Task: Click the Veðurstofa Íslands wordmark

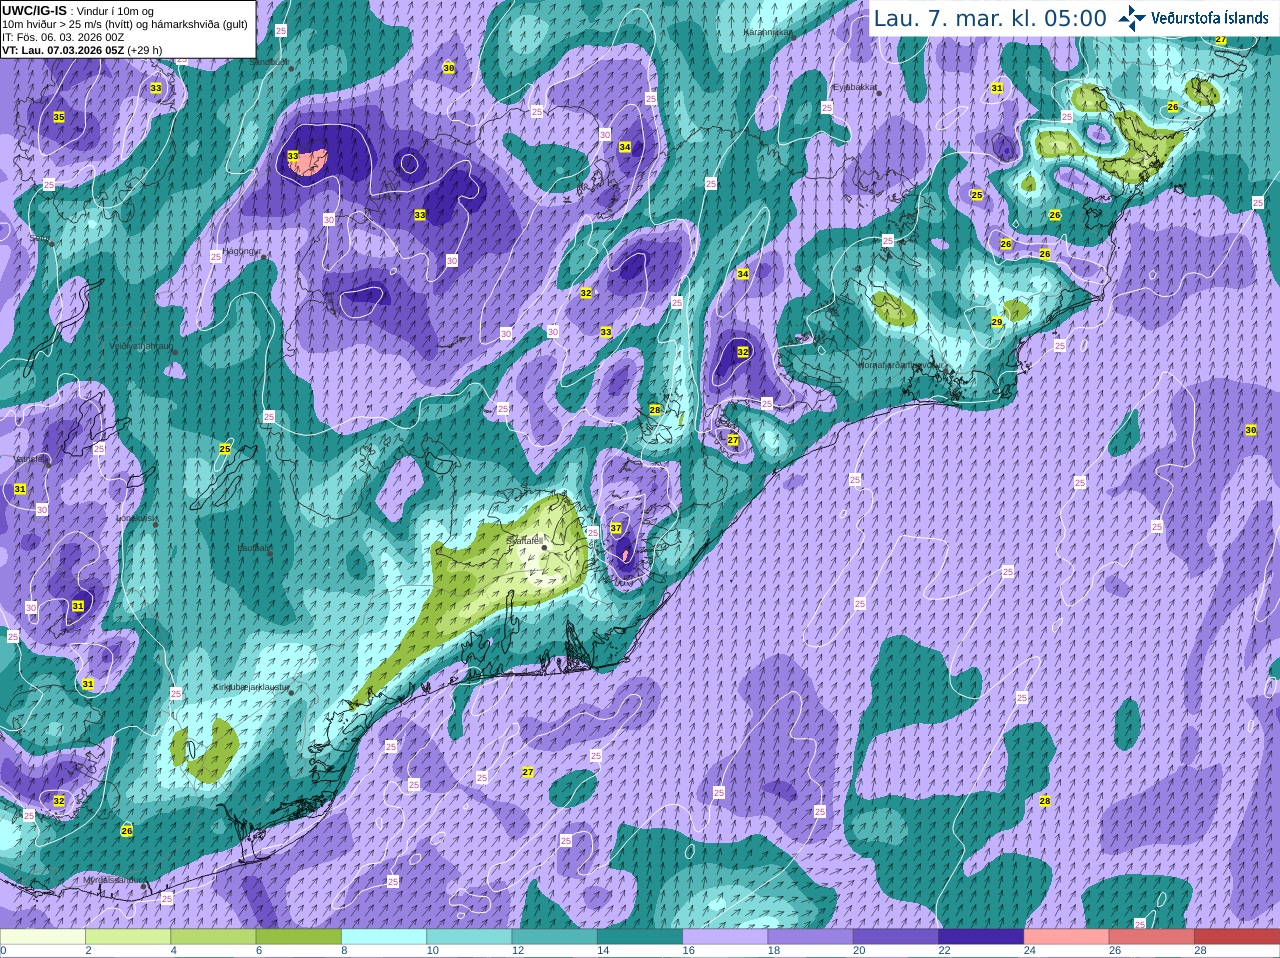Action: tap(1210, 18)
